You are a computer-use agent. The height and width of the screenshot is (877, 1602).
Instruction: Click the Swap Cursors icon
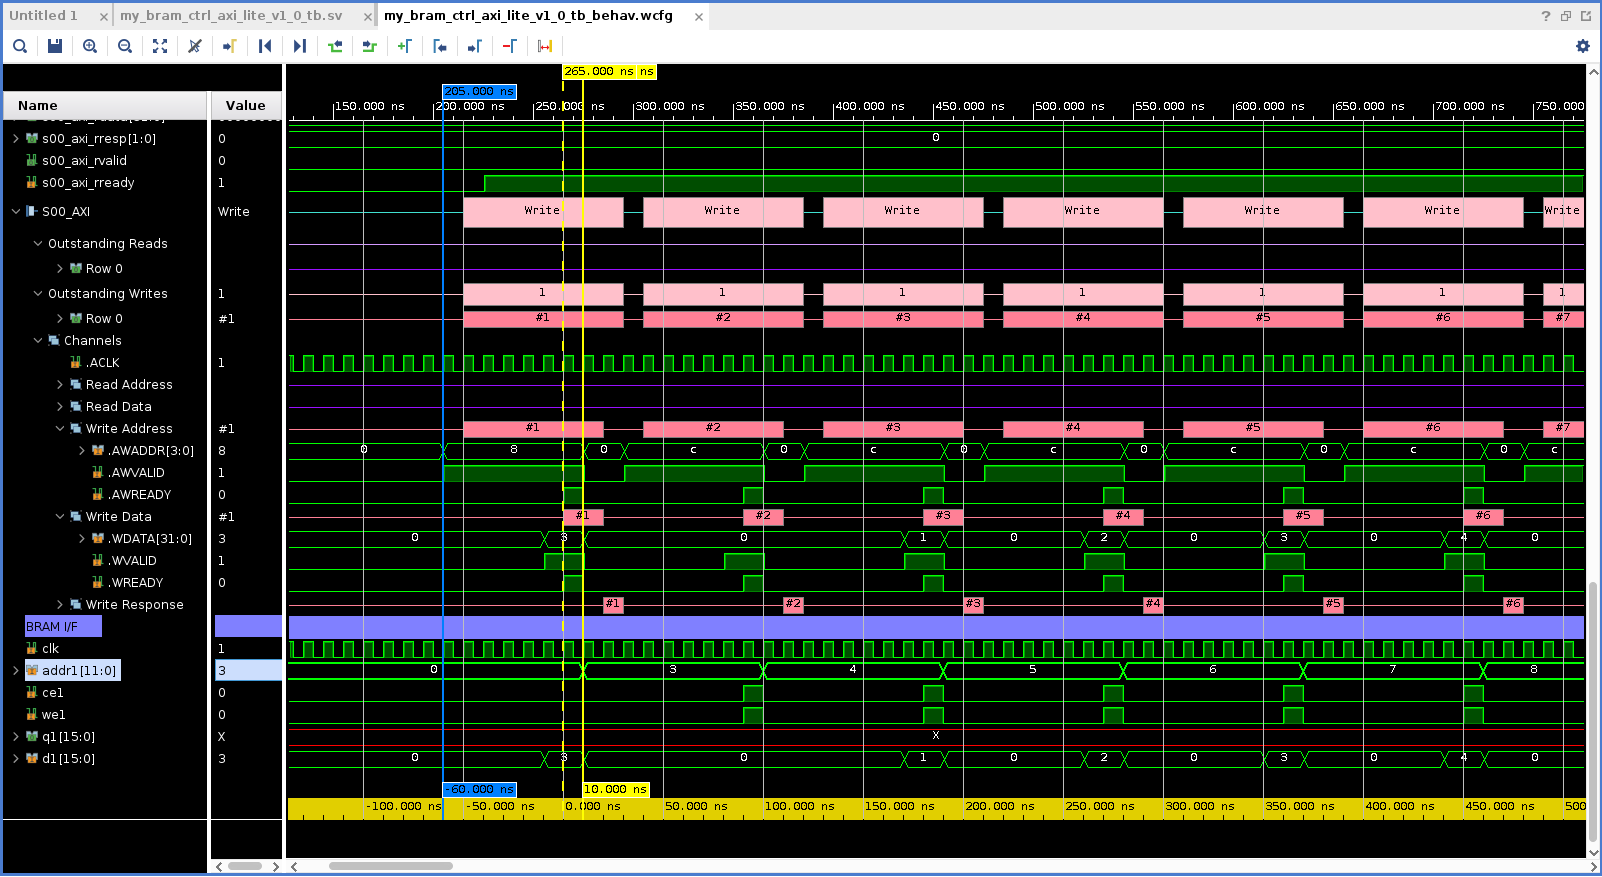coord(545,46)
